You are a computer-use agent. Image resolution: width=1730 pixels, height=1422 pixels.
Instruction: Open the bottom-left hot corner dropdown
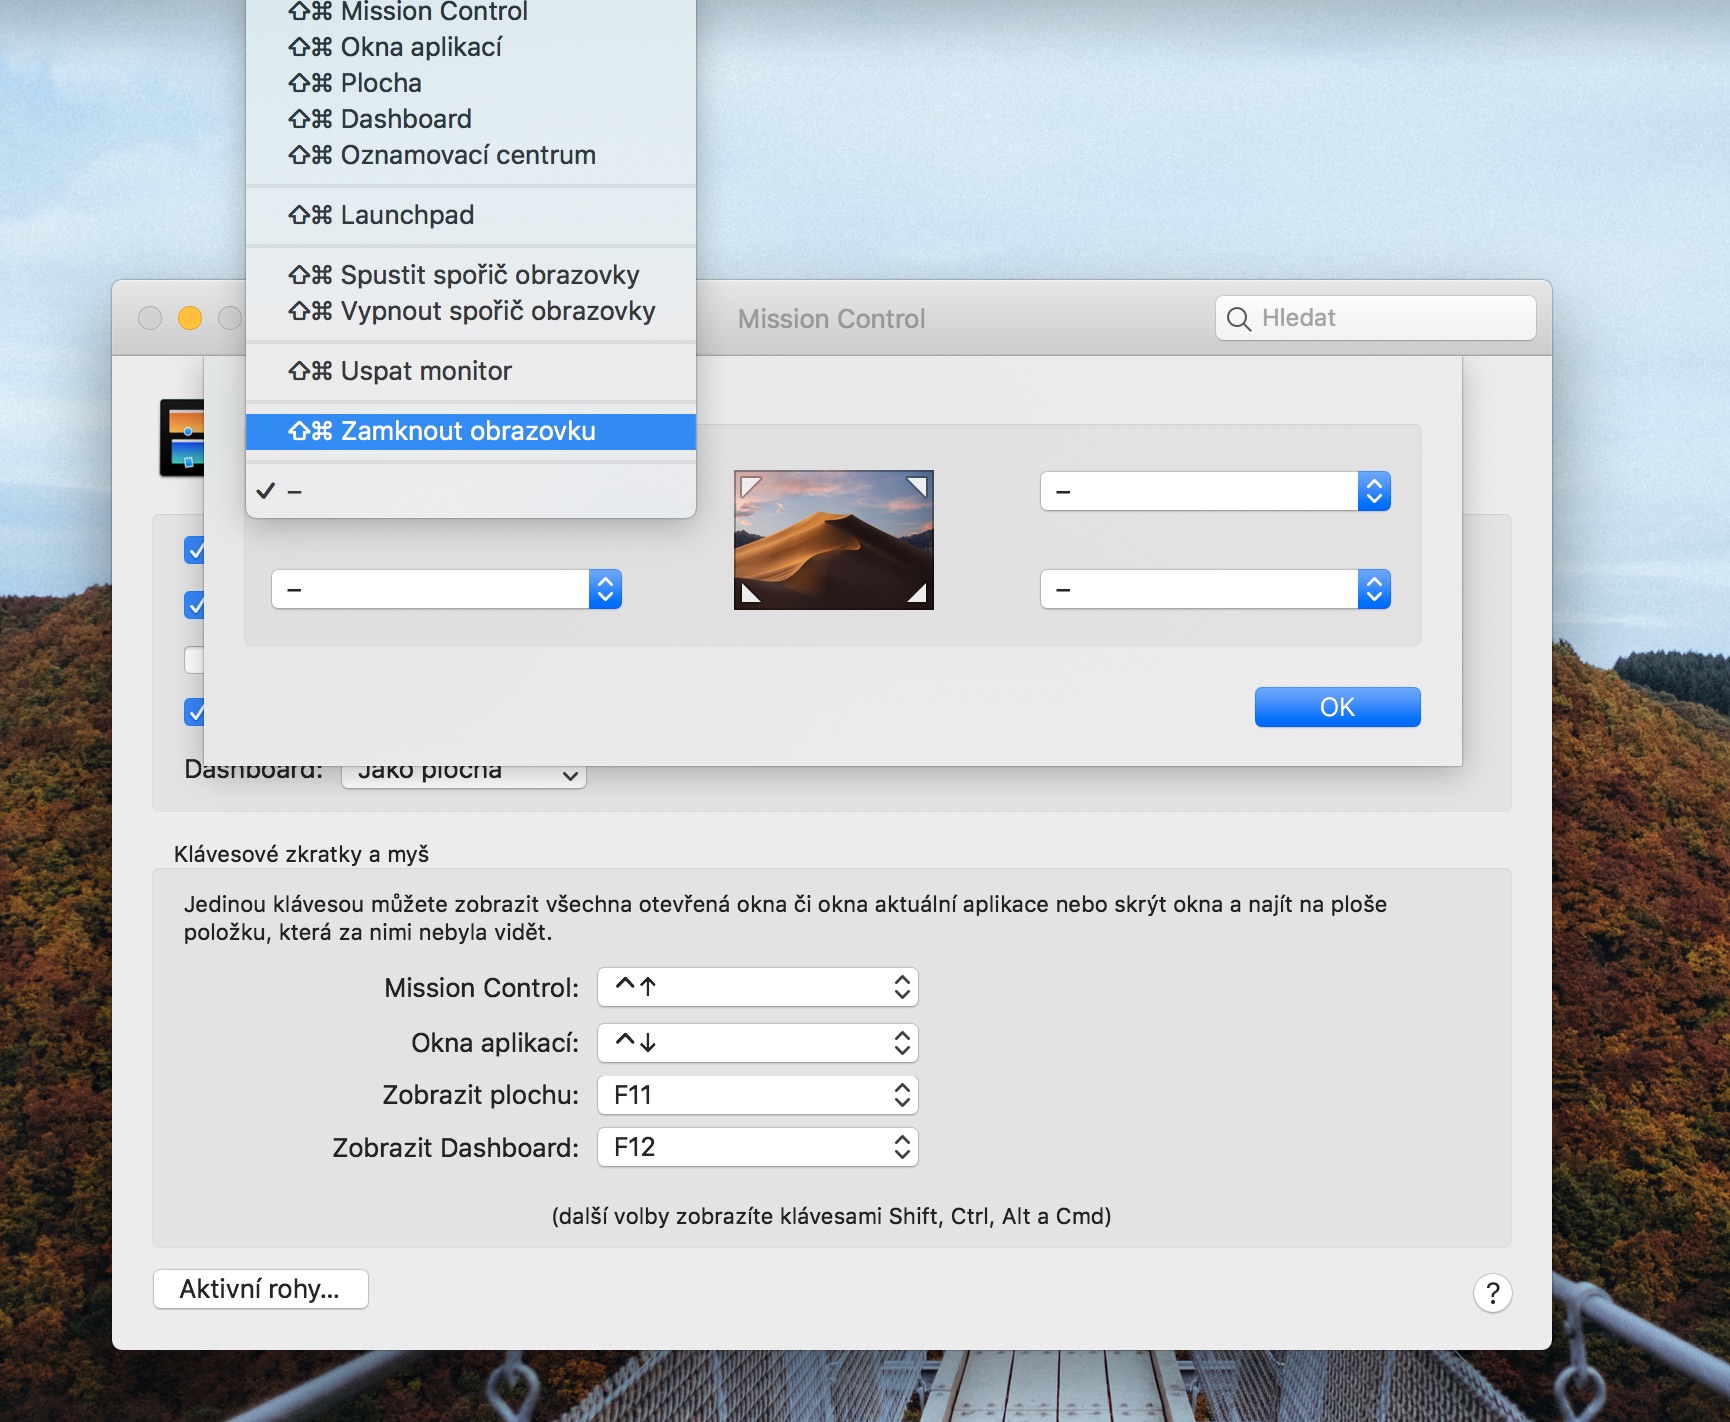tap(446, 589)
